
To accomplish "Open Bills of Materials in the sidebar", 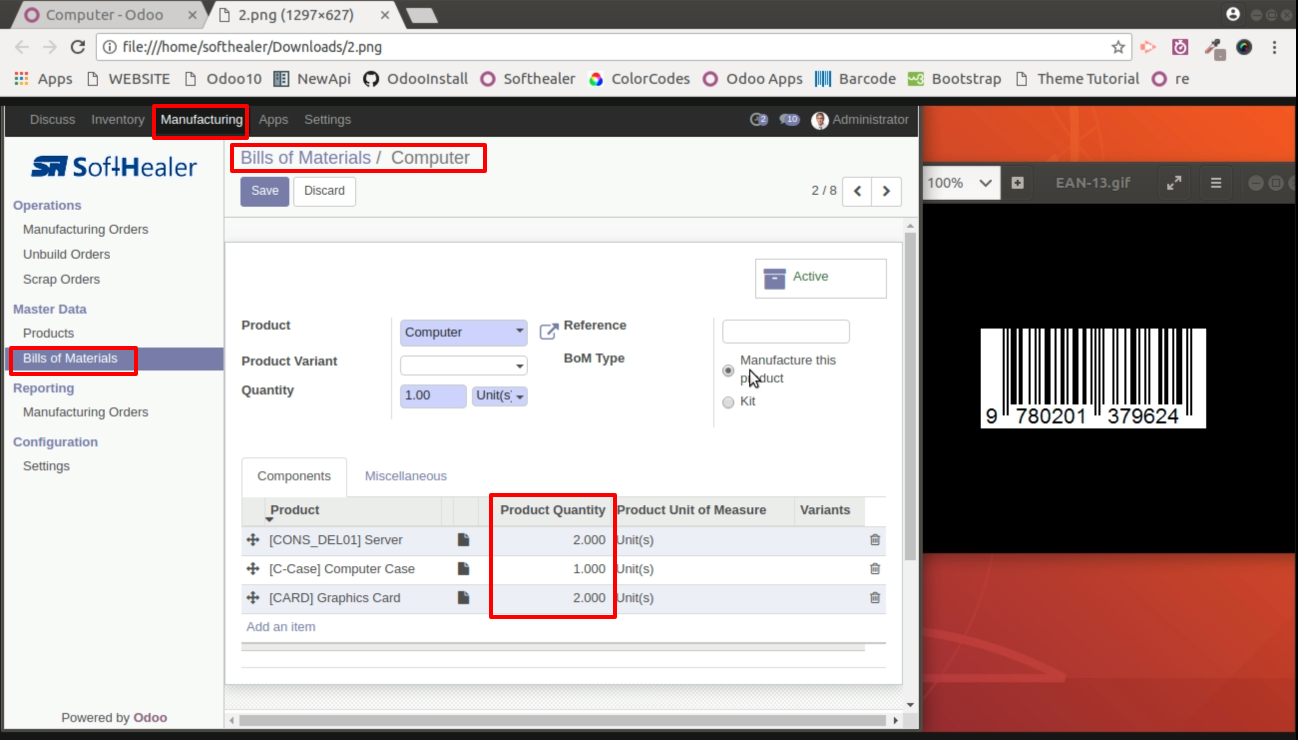I will (x=70, y=358).
